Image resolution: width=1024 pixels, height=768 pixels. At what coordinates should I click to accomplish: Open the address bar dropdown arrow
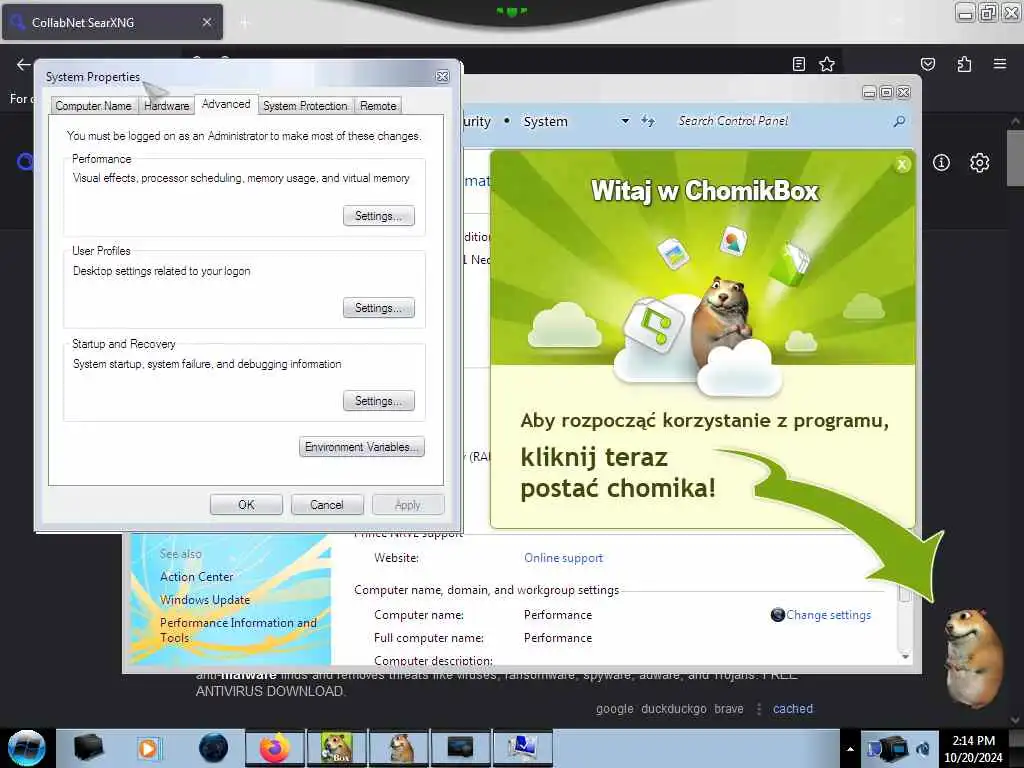(625, 121)
